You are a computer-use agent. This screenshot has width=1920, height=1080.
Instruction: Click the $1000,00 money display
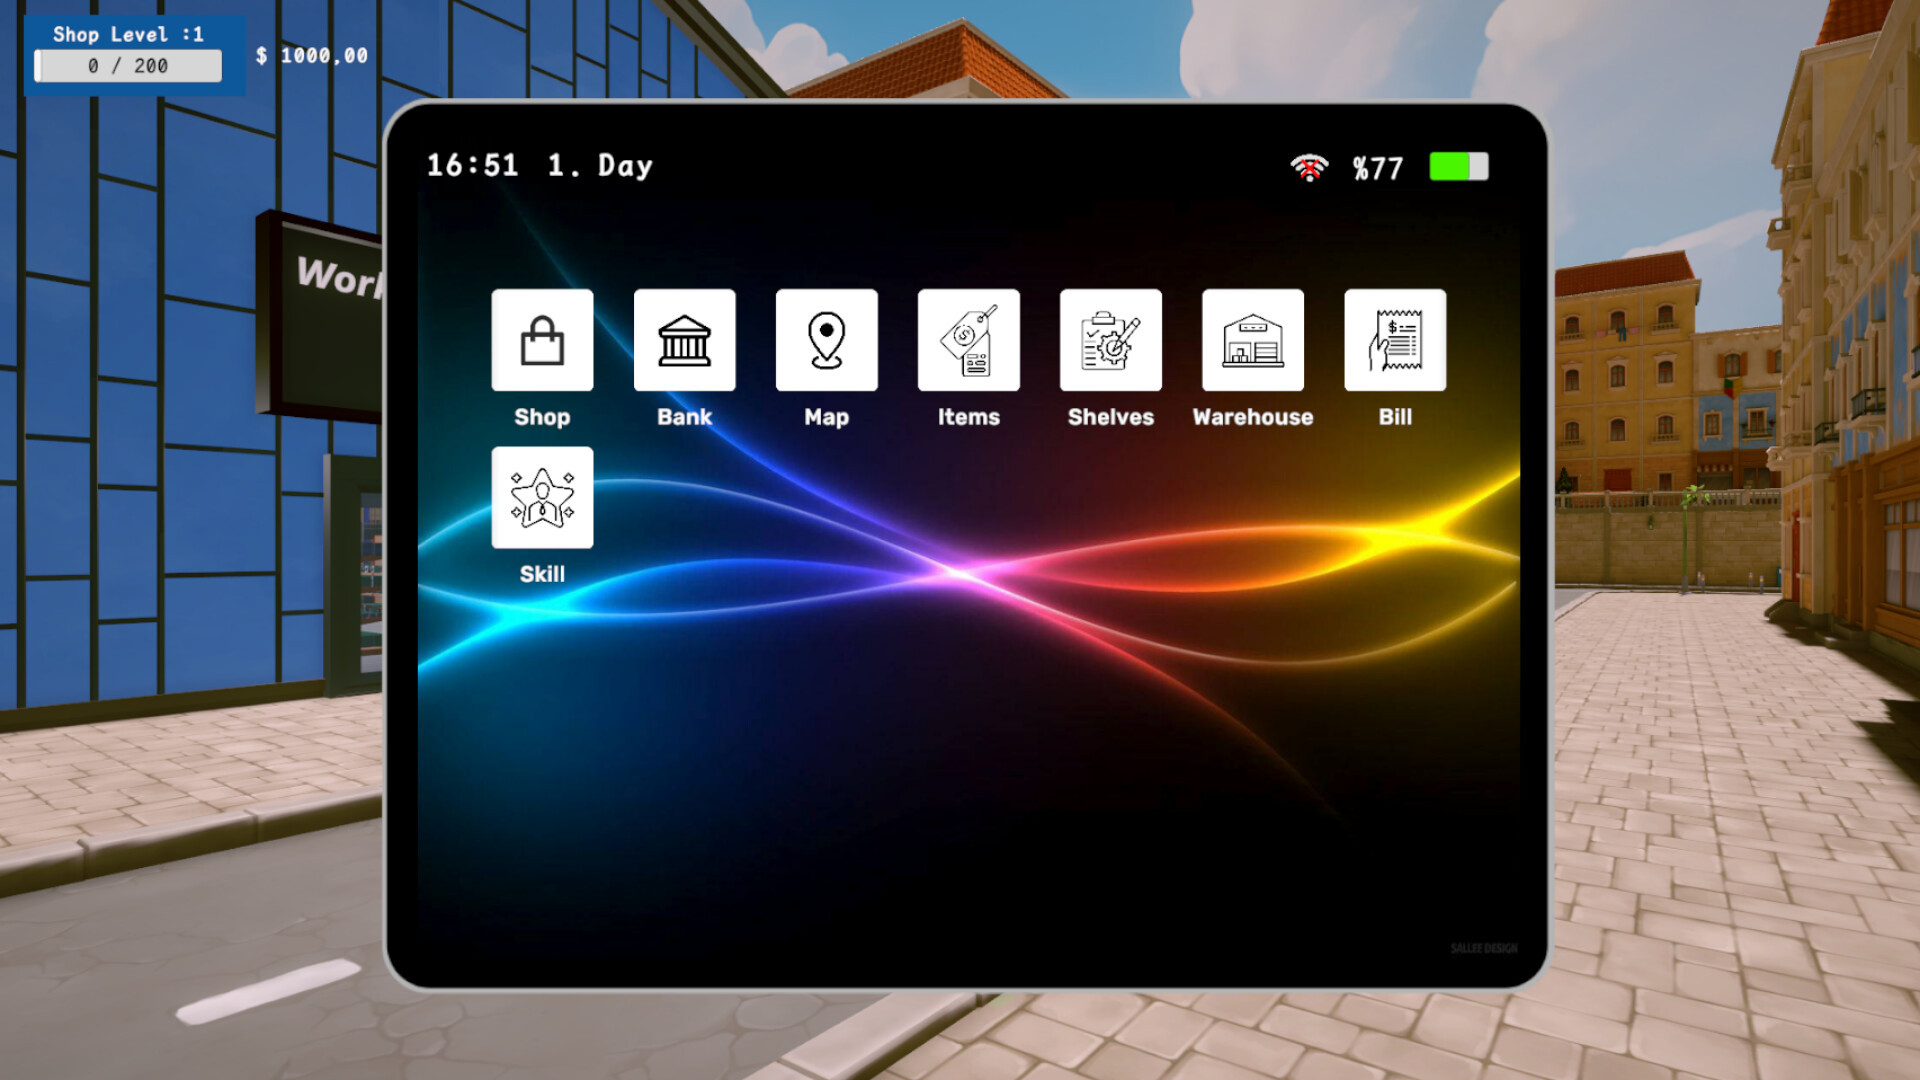tap(312, 56)
